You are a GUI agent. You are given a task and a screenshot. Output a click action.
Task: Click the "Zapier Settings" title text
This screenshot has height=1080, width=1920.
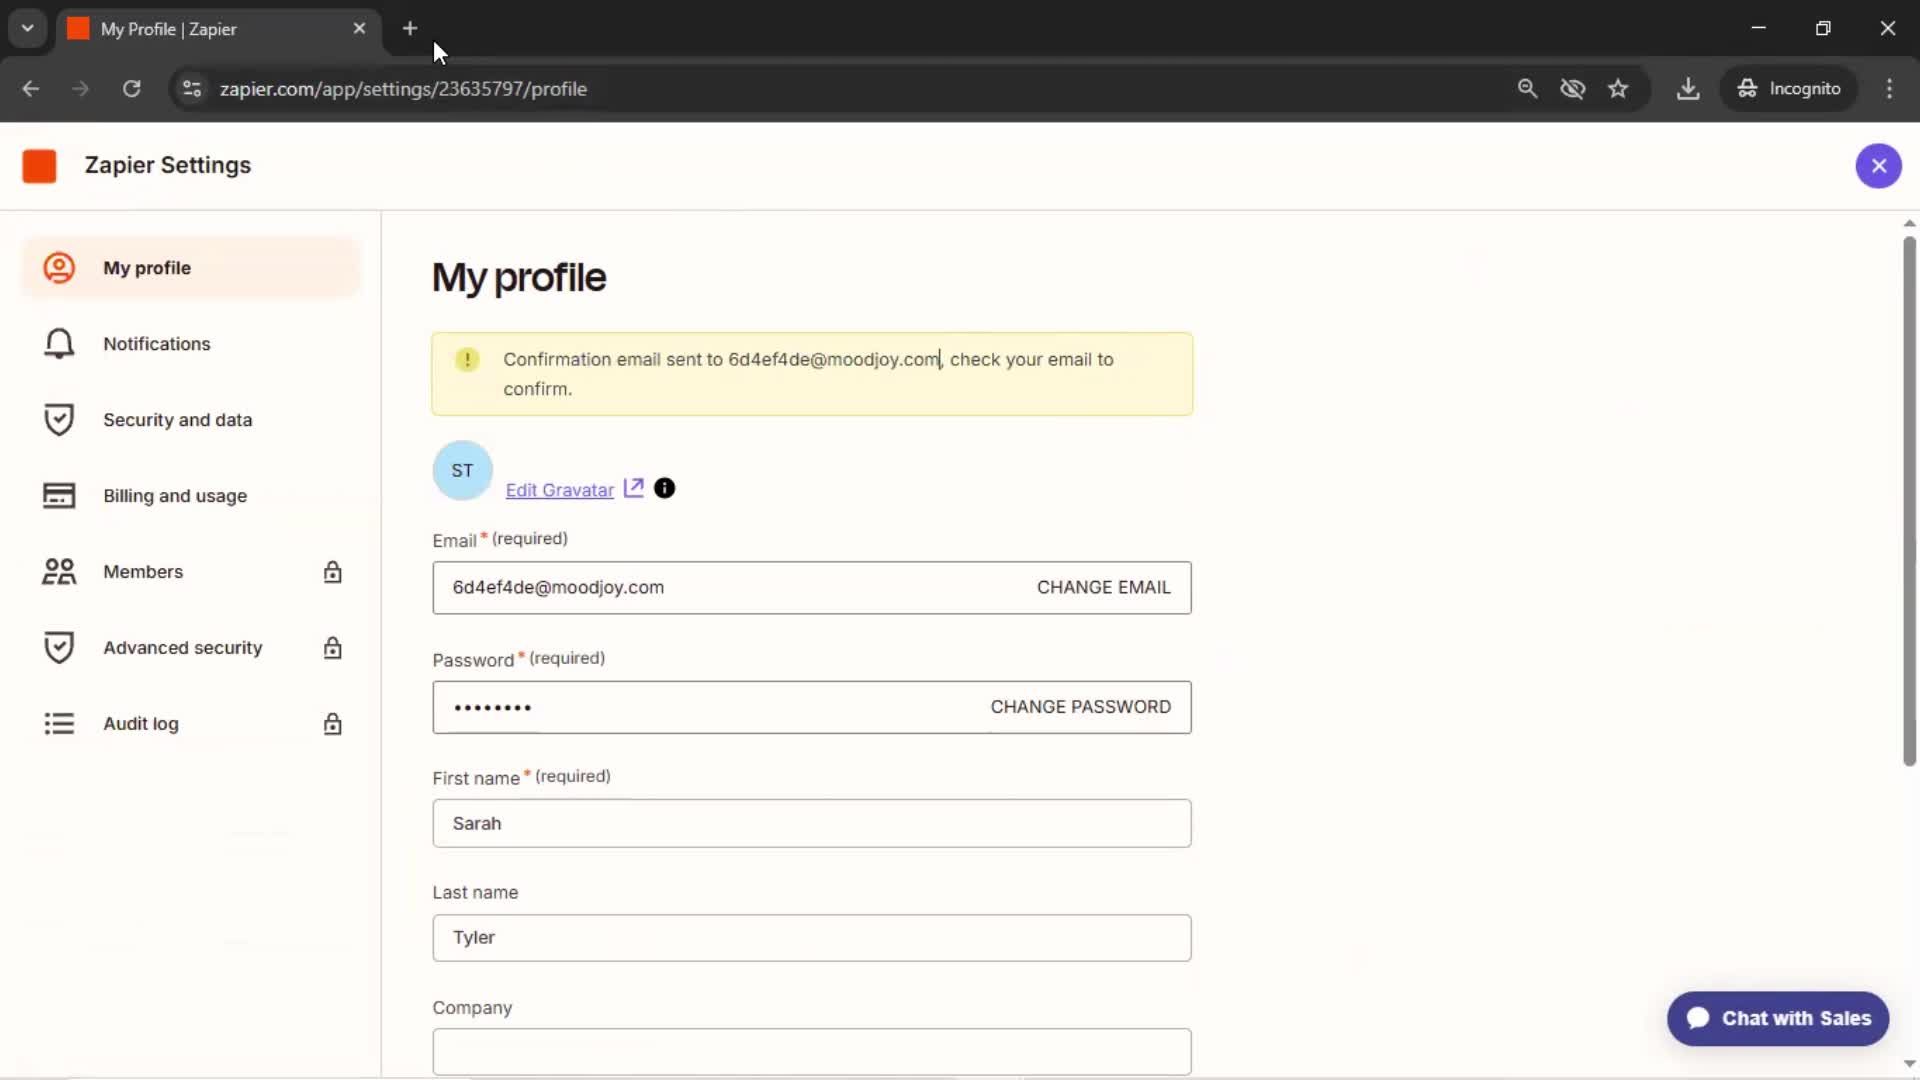click(168, 166)
